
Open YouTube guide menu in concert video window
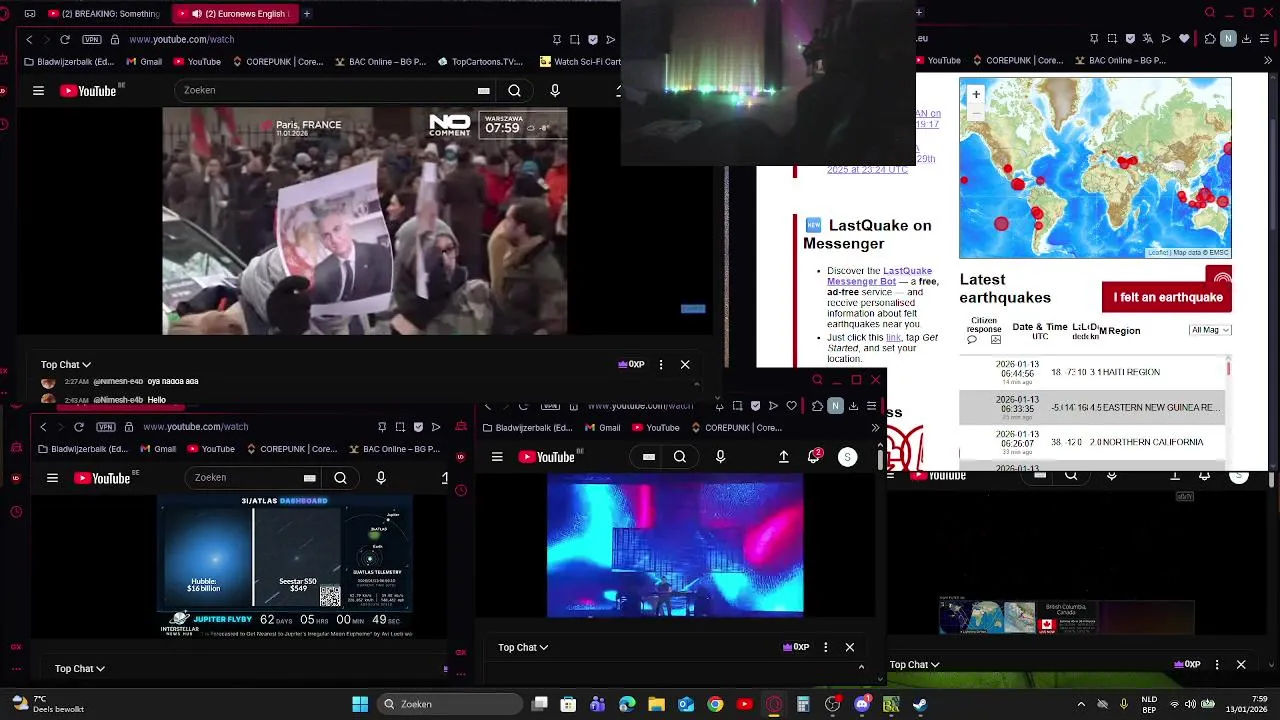tap(497, 457)
